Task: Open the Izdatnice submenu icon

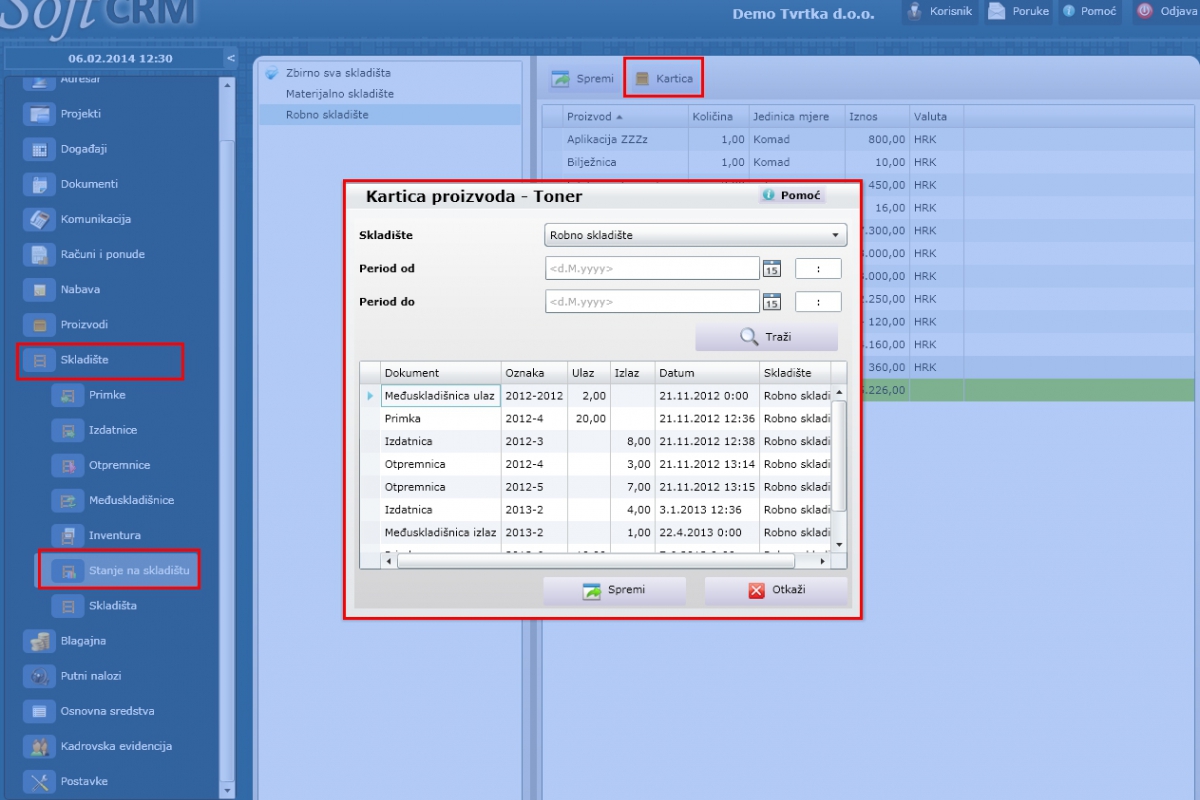Action: (68, 430)
